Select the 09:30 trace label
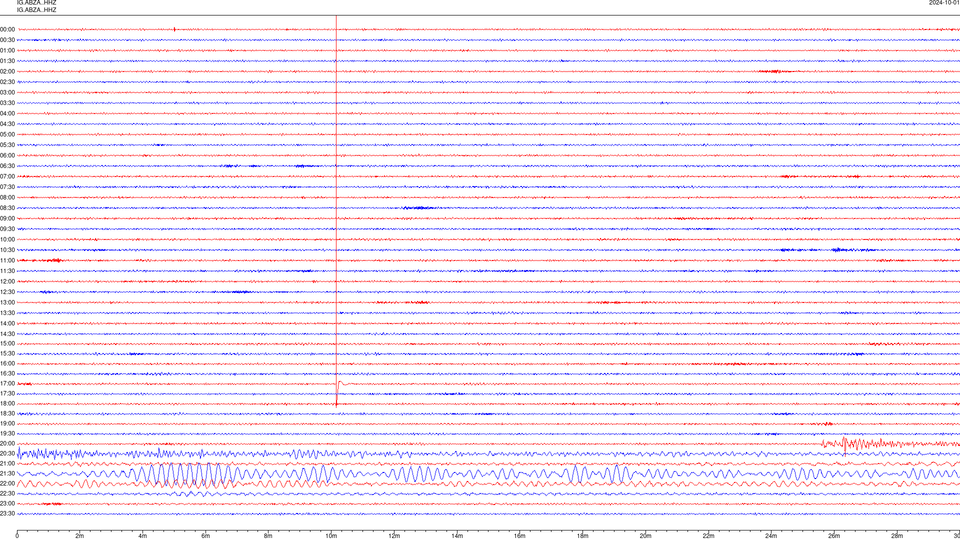The image size is (960, 540). point(7,229)
